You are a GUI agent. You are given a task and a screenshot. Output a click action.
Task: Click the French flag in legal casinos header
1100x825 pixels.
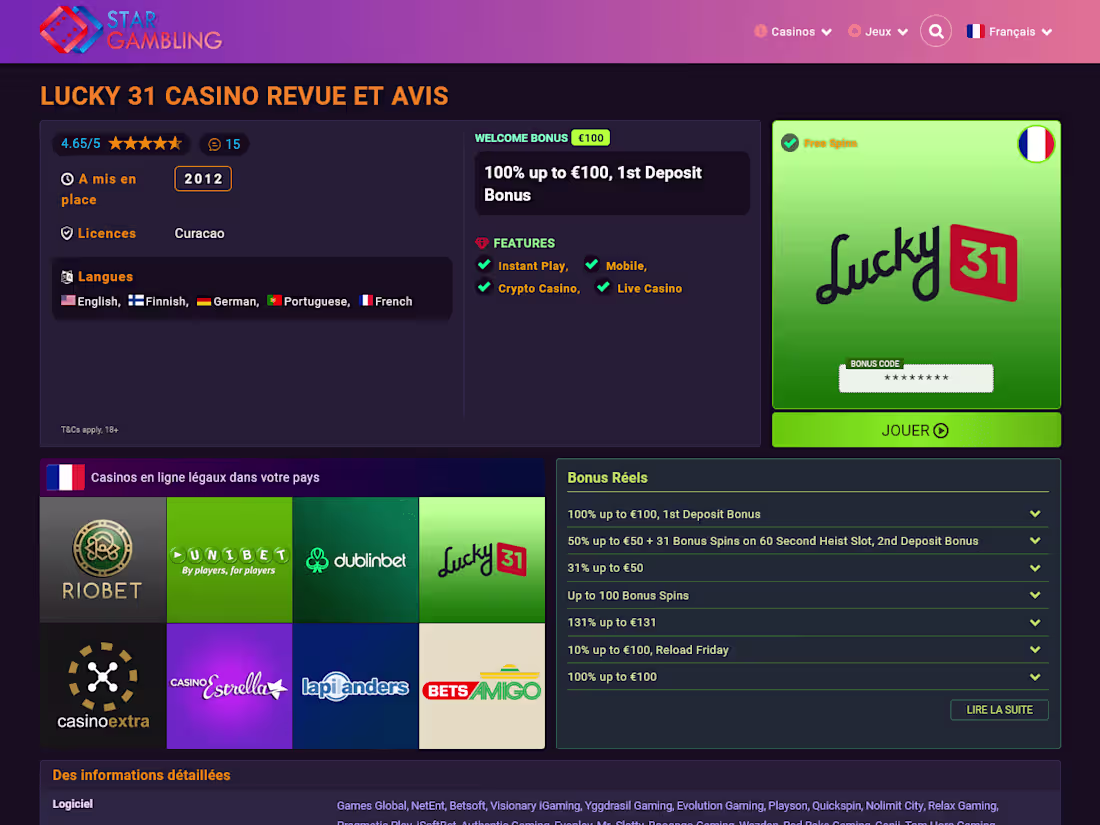pyautogui.click(x=66, y=478)
